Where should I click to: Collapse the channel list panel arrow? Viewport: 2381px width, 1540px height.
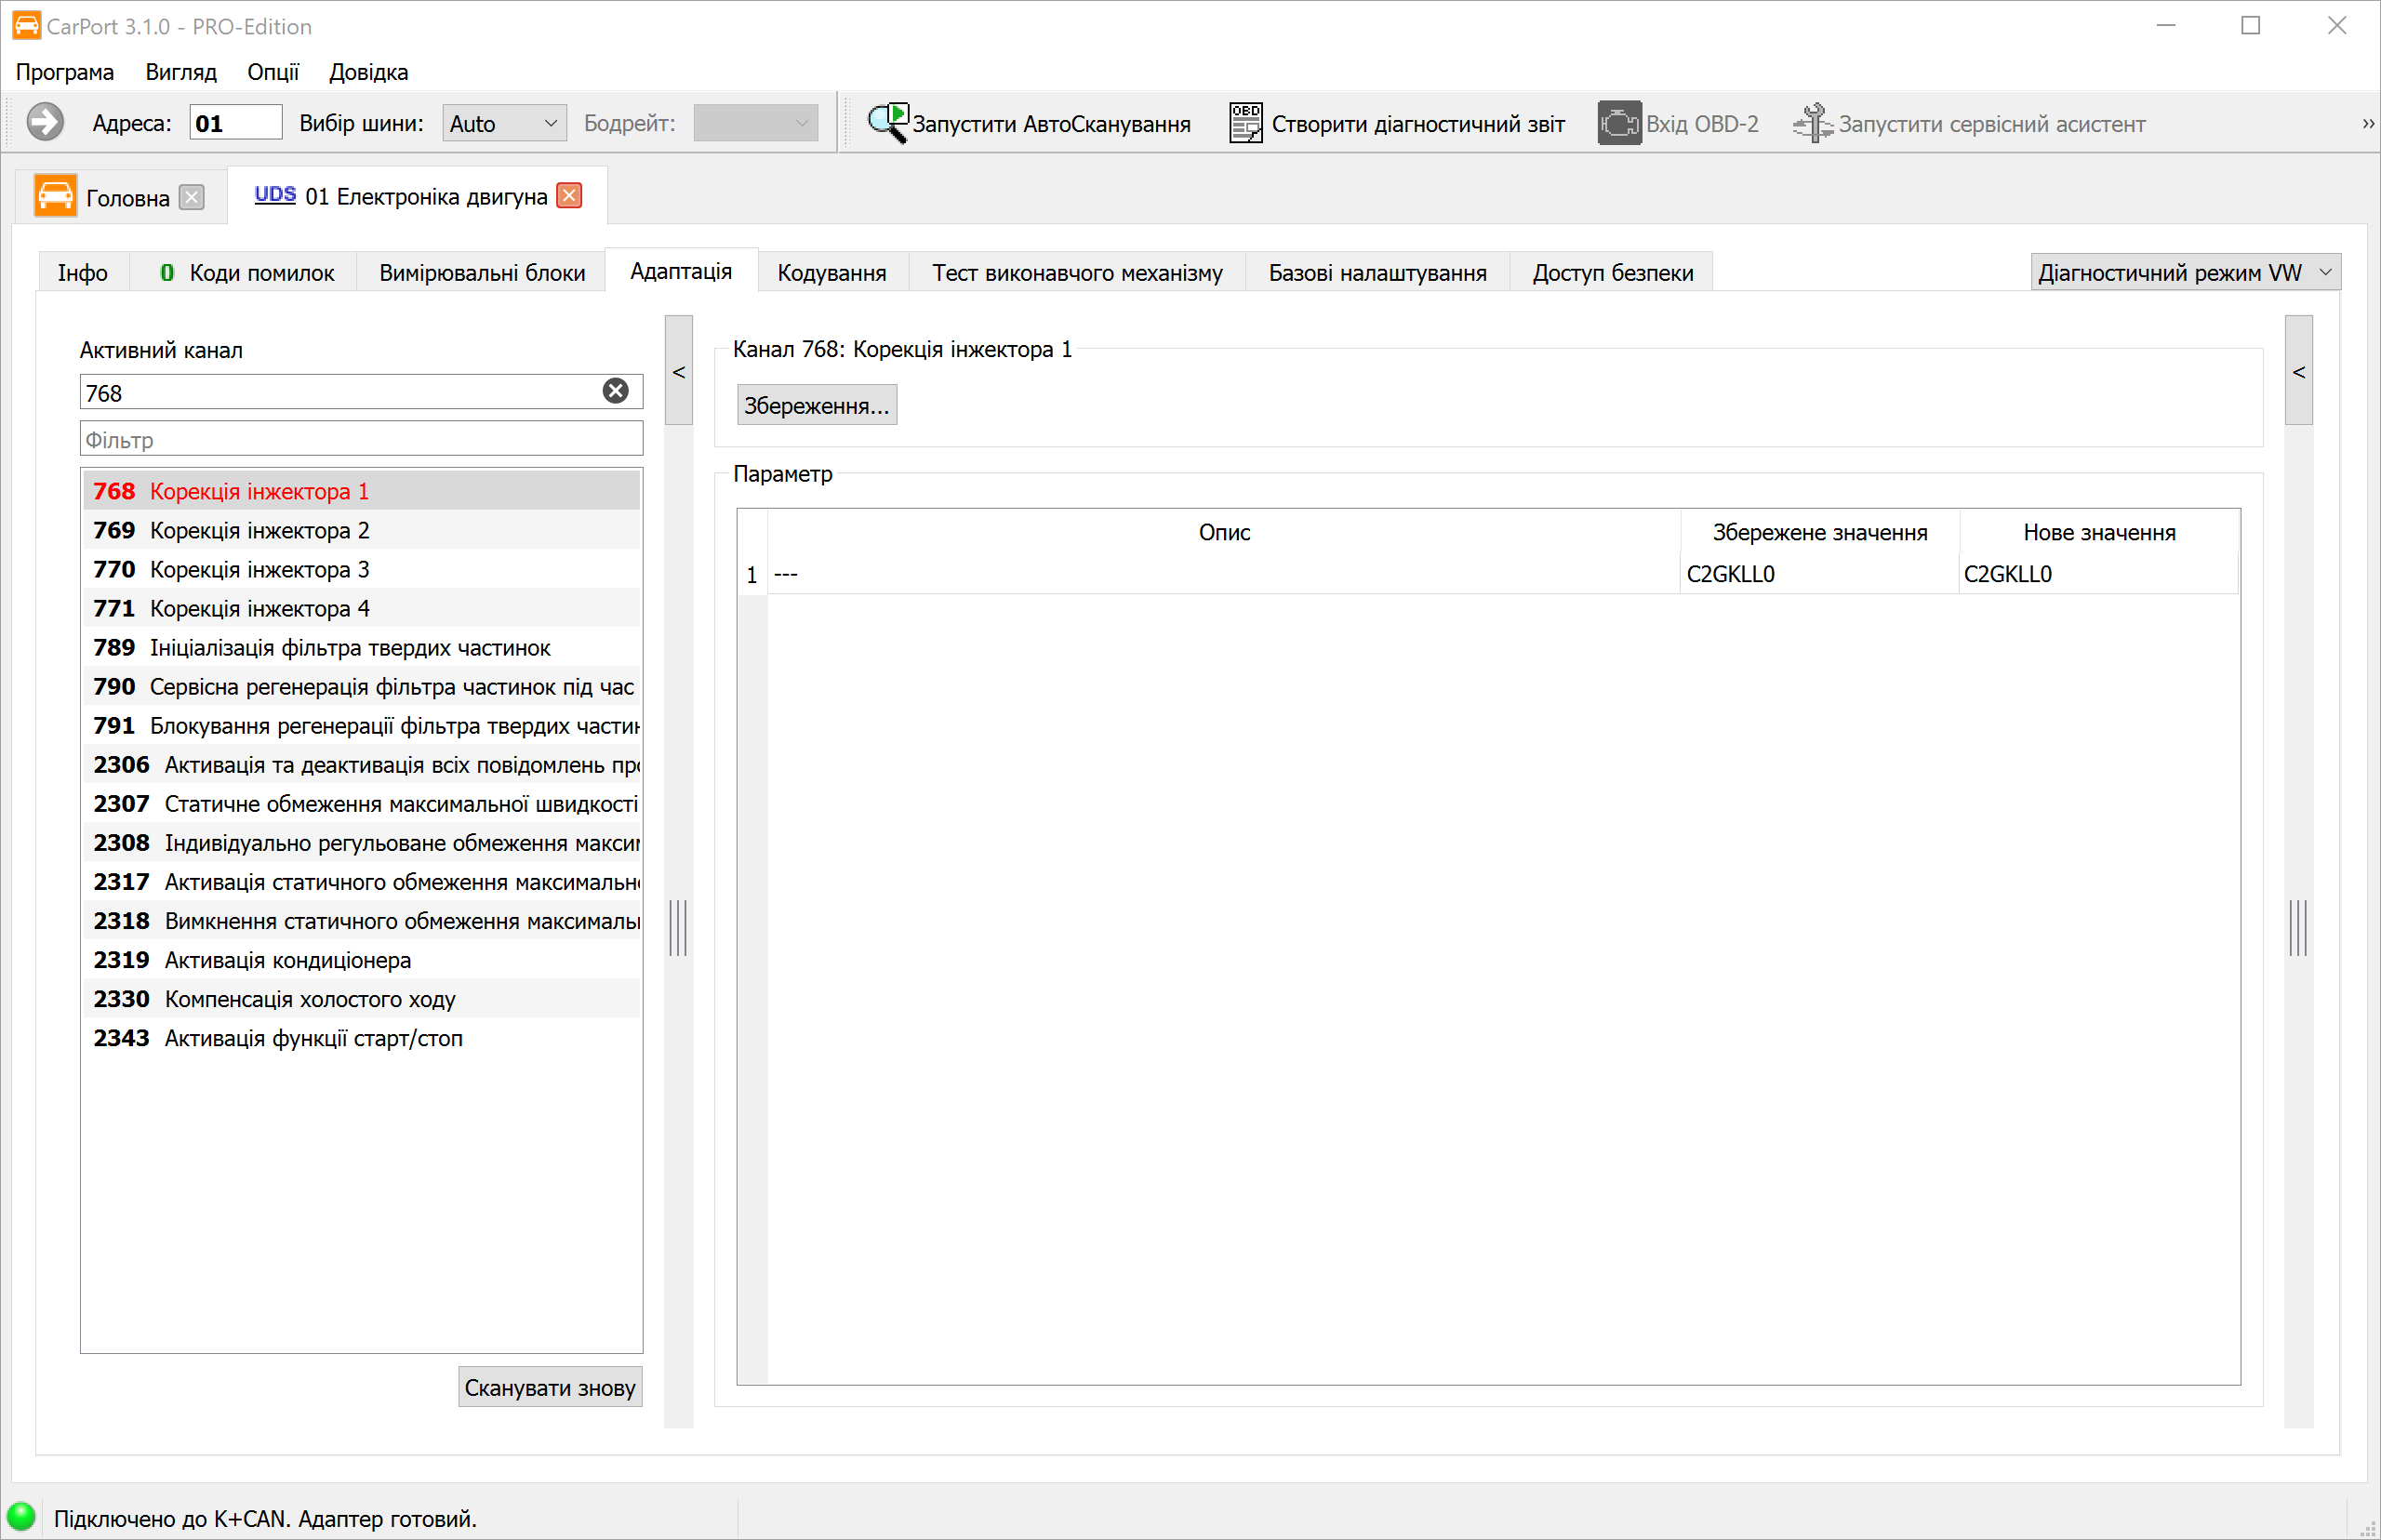(678, 371)
